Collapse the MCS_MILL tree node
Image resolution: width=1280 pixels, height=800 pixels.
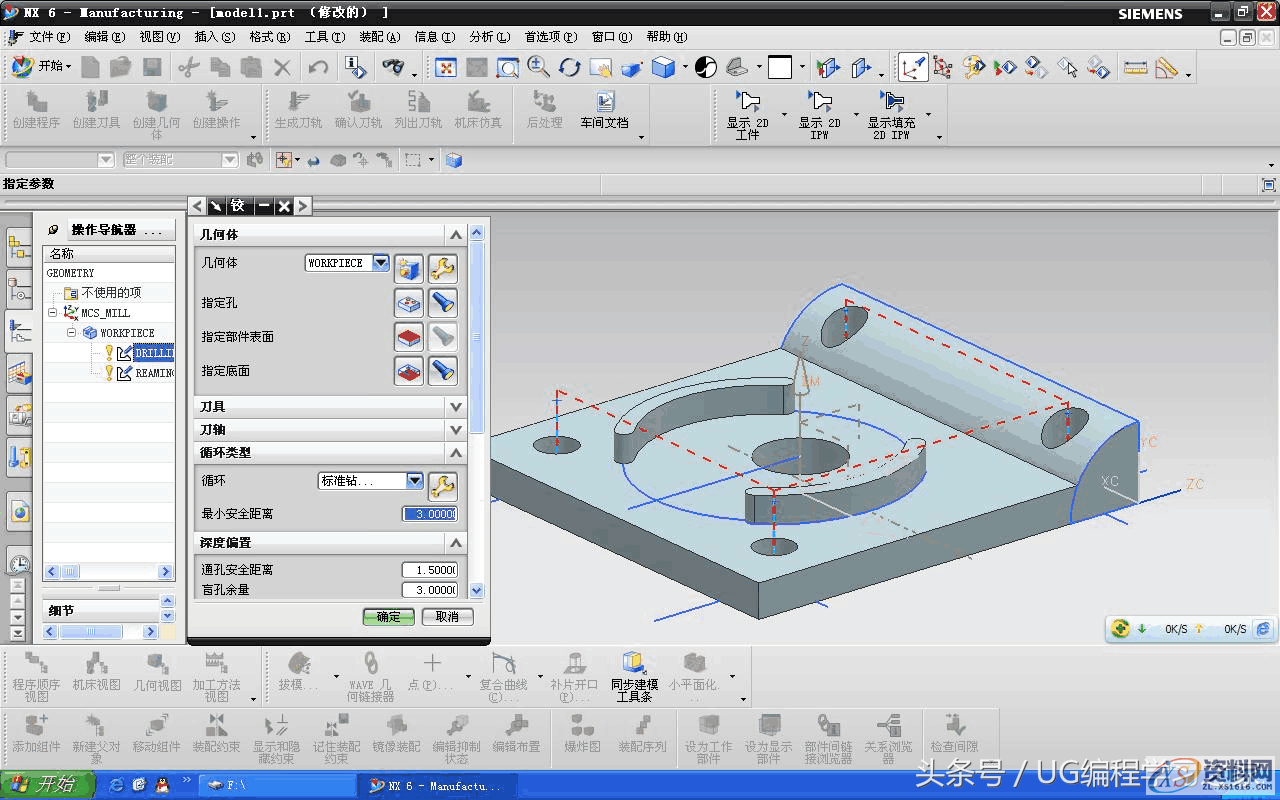tap(52, 313)
